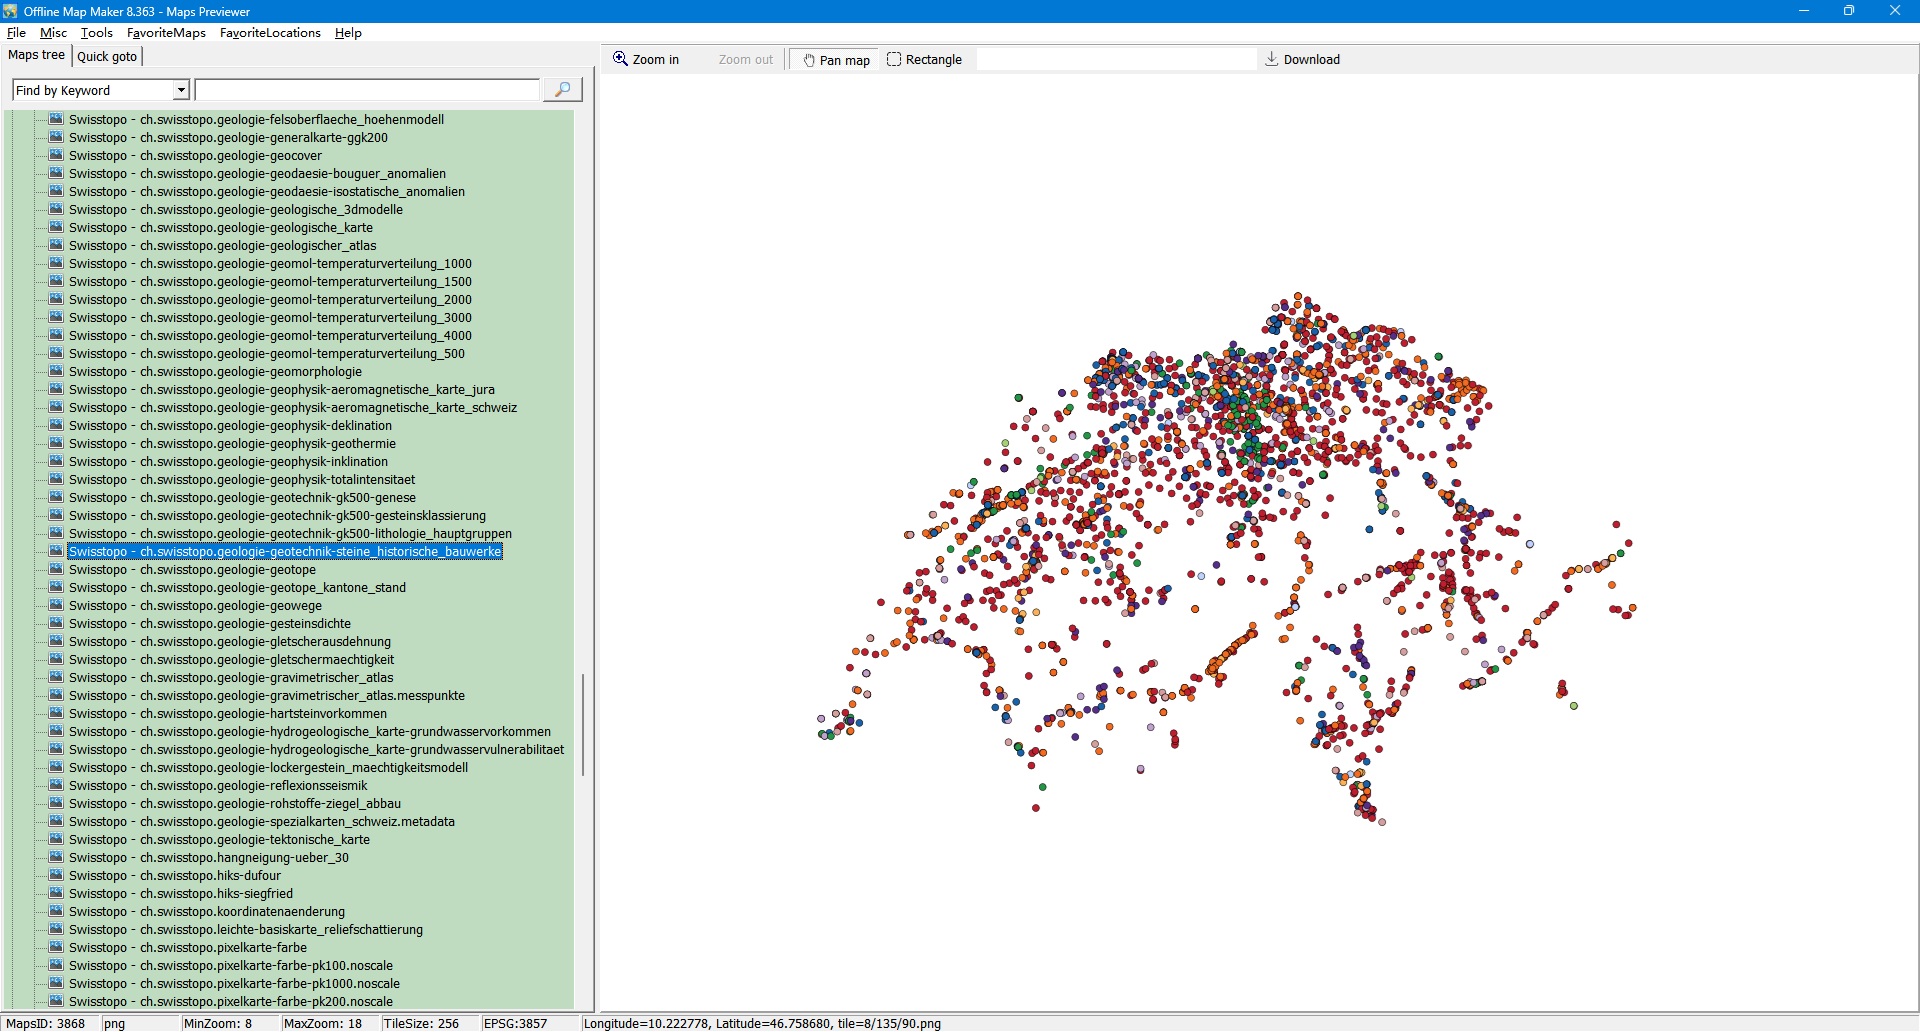Open the FavoriteMaps menu
This screenshot has height=1032, width=1920.
point(166,33)
